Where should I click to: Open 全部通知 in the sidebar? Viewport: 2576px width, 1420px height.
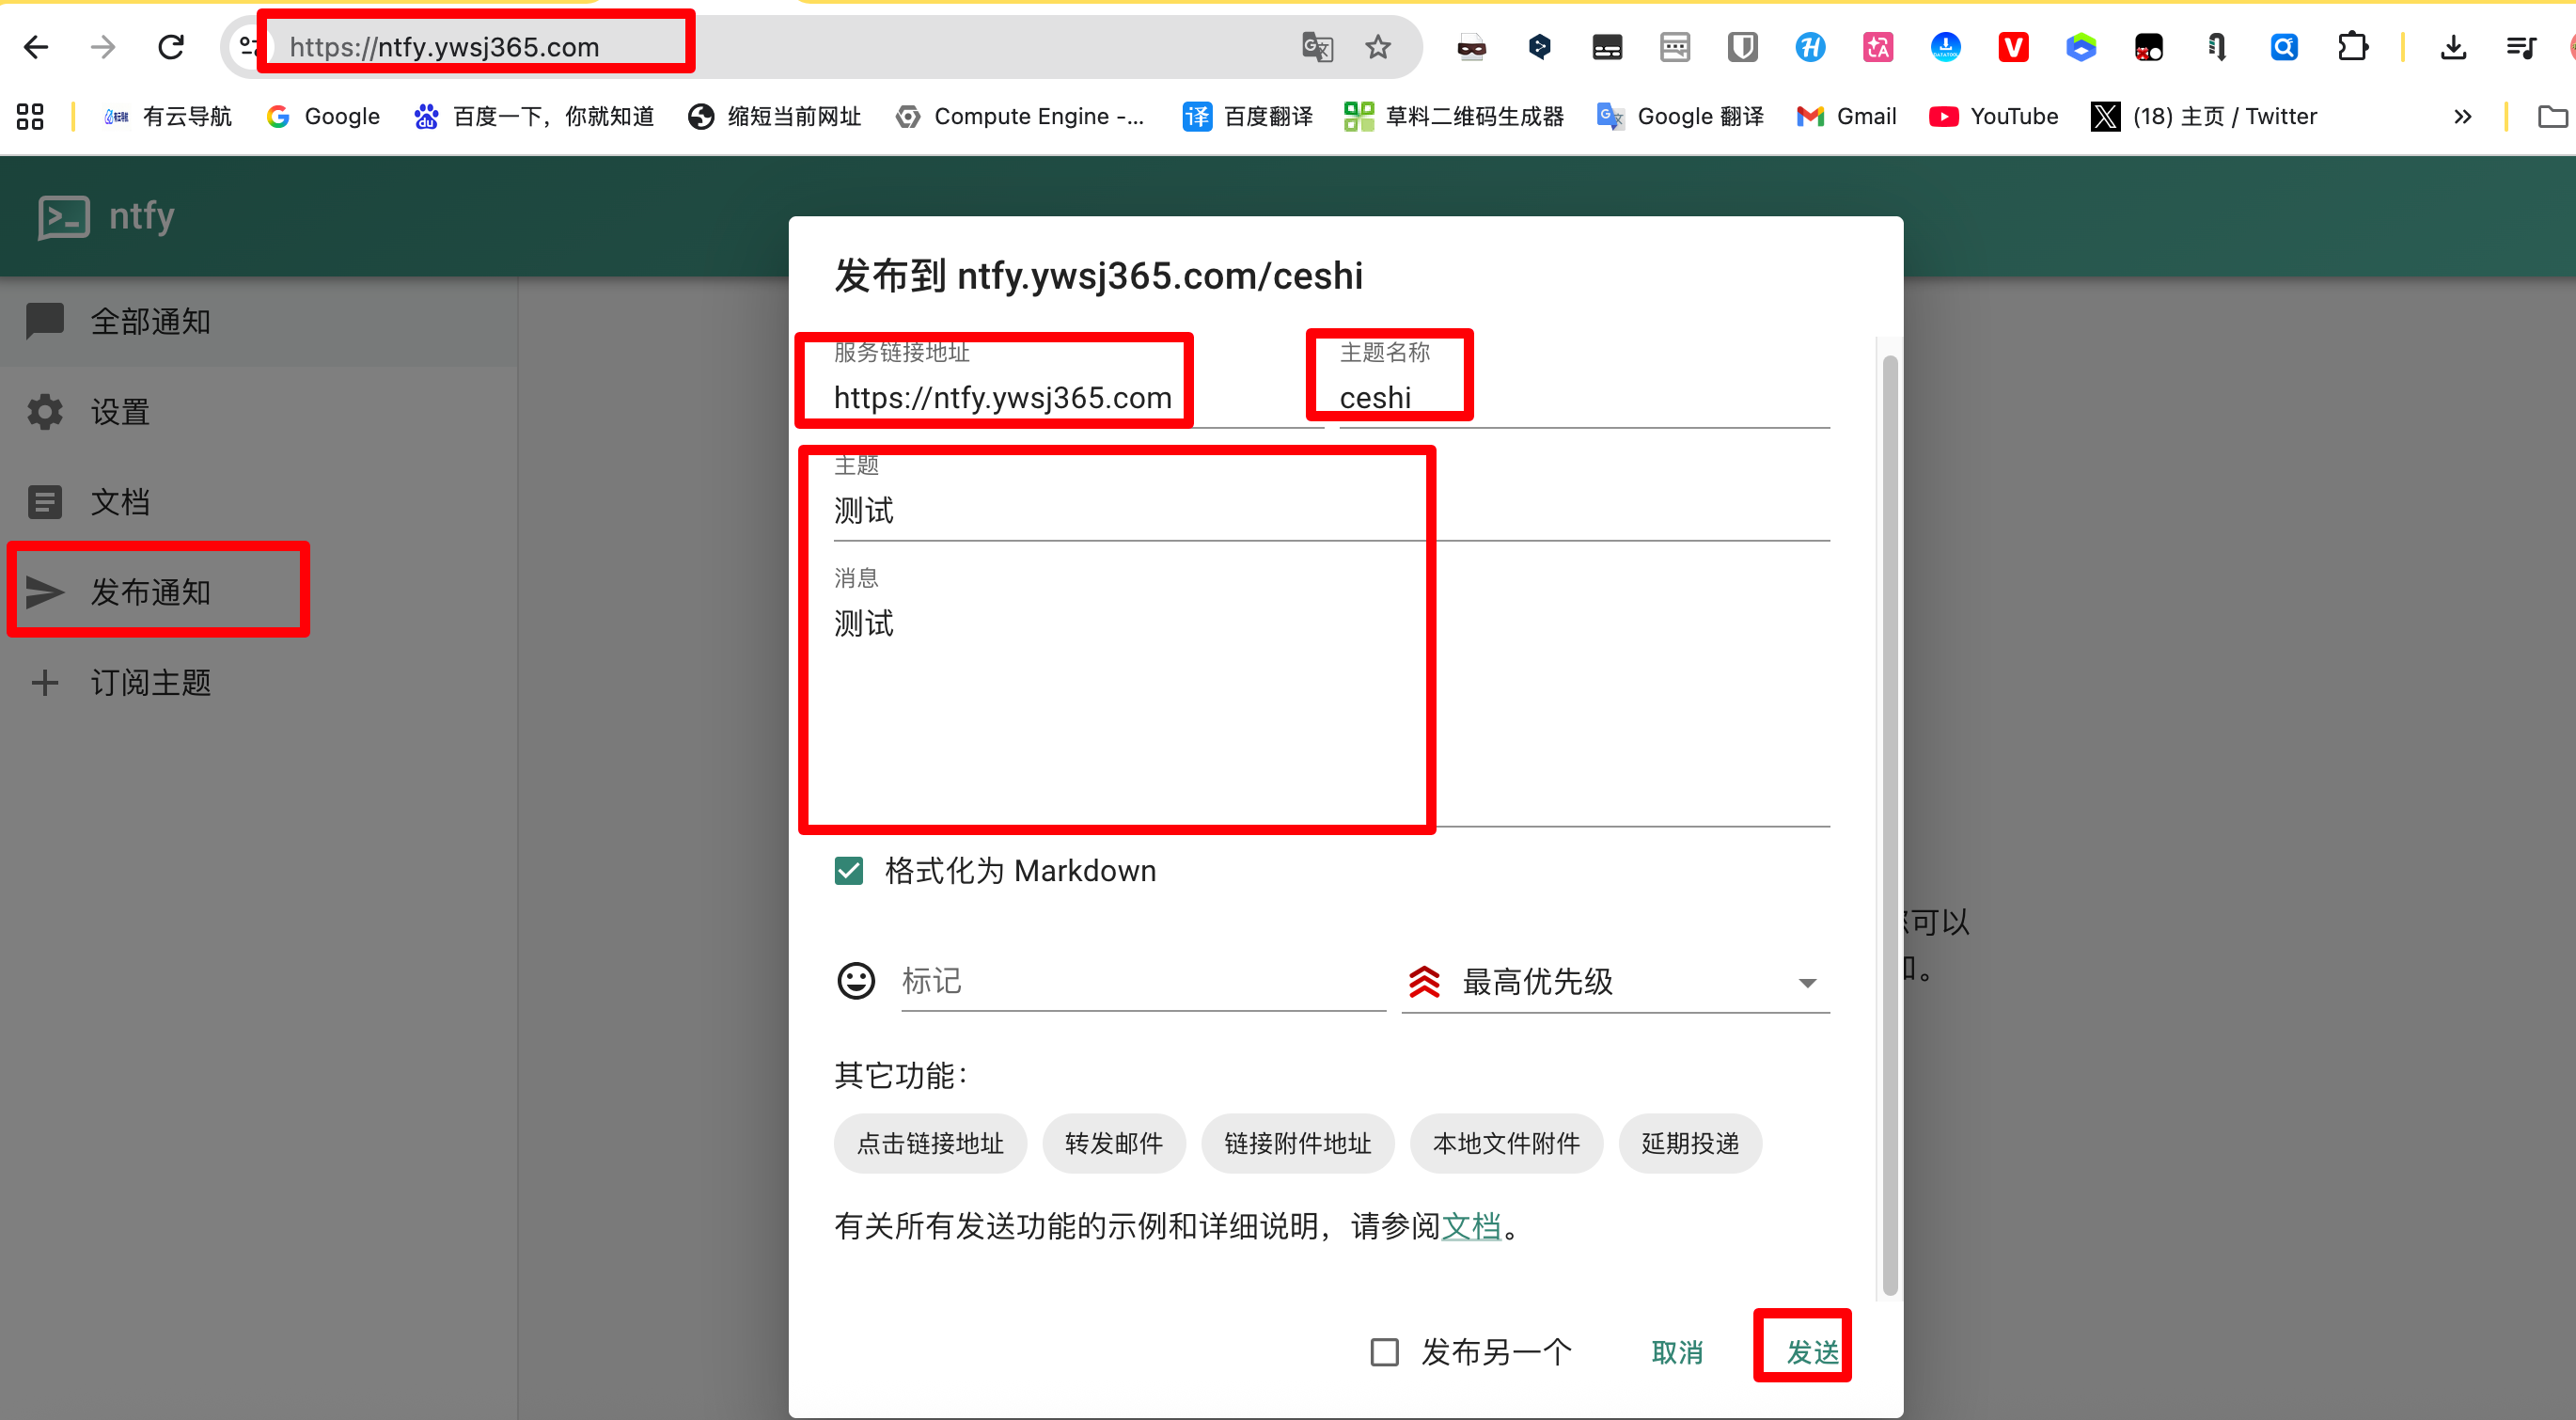pos(258,321)
